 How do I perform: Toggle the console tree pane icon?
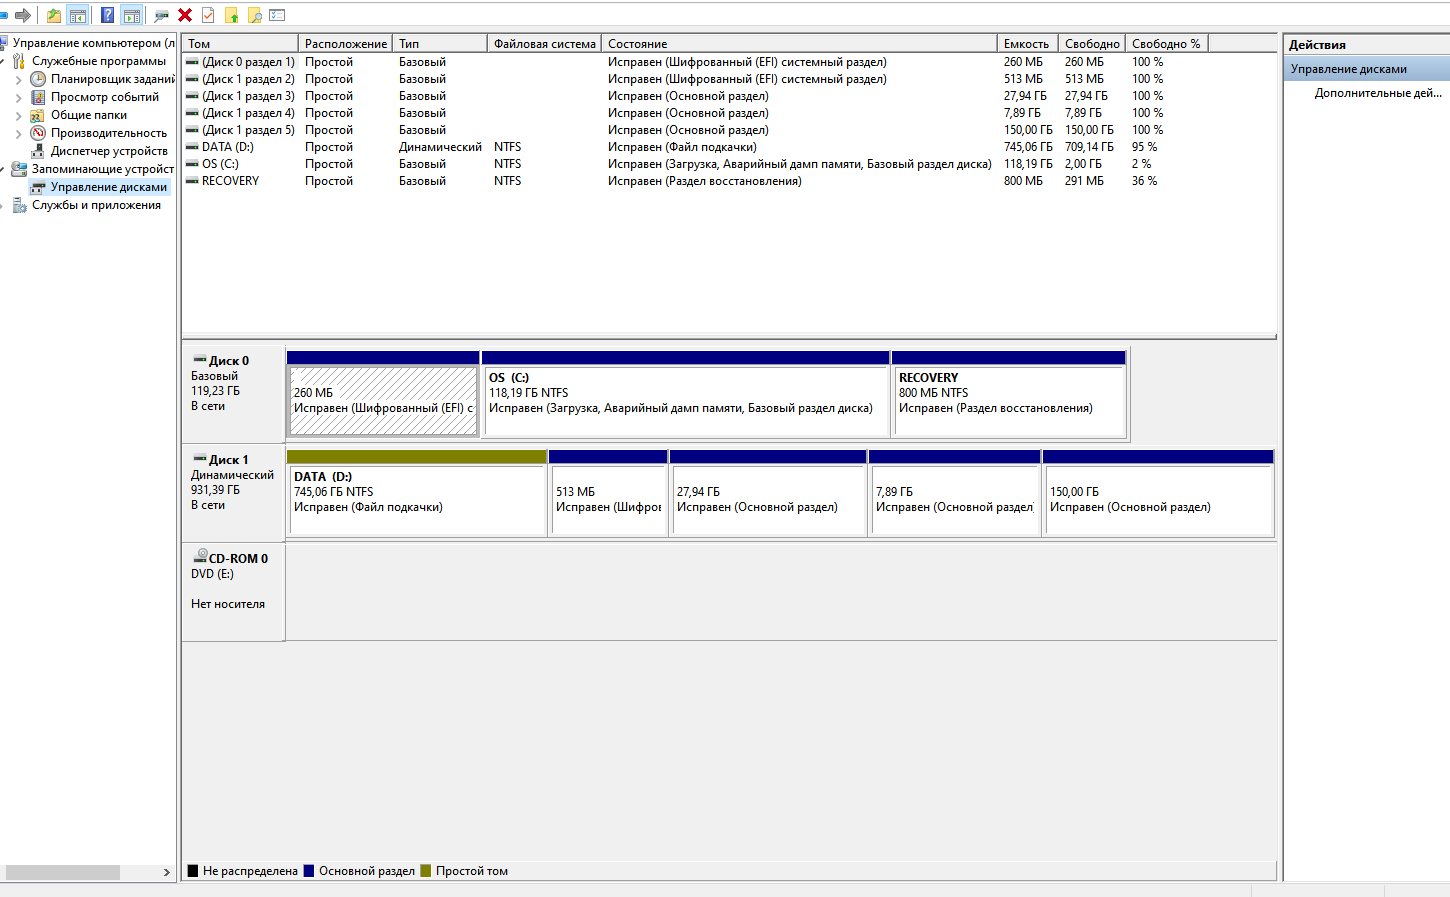pos(77,15)
